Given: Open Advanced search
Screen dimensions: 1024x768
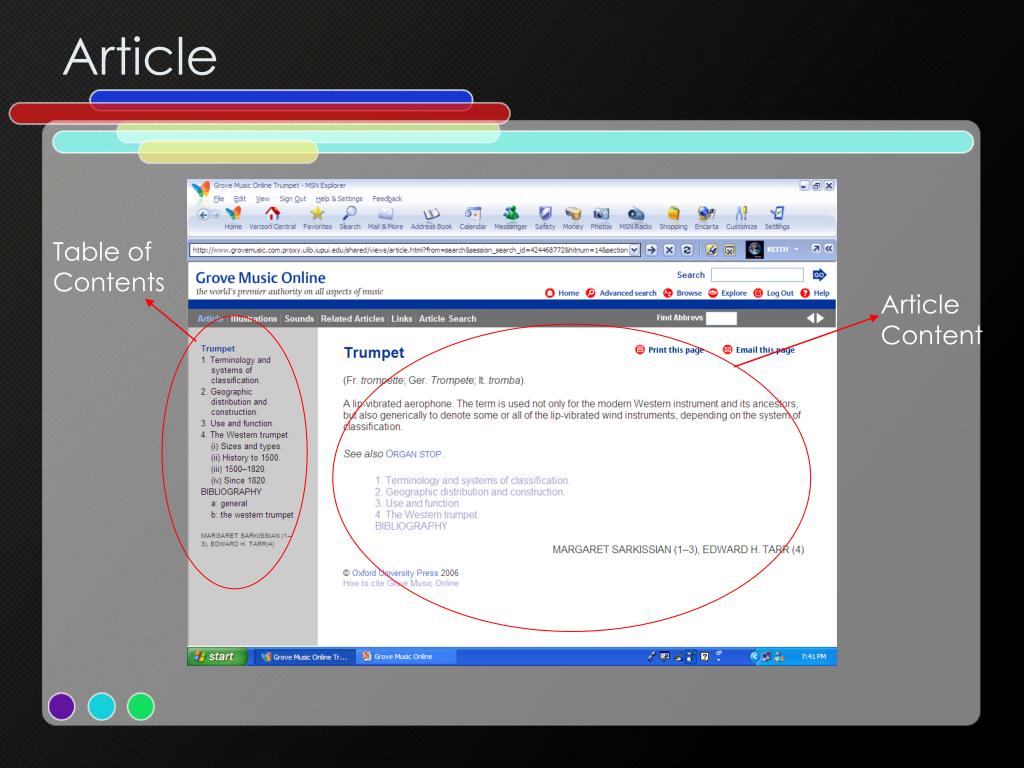Looking at the screenshot, I should click(621, 293).
